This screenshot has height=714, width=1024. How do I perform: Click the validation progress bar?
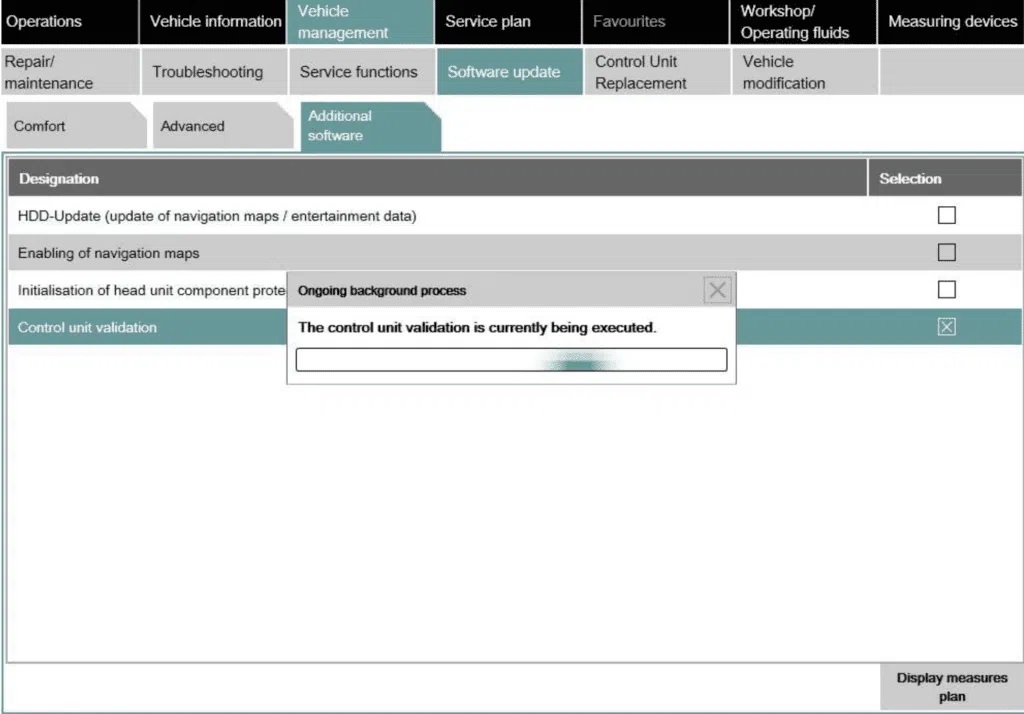pos(510,359)
